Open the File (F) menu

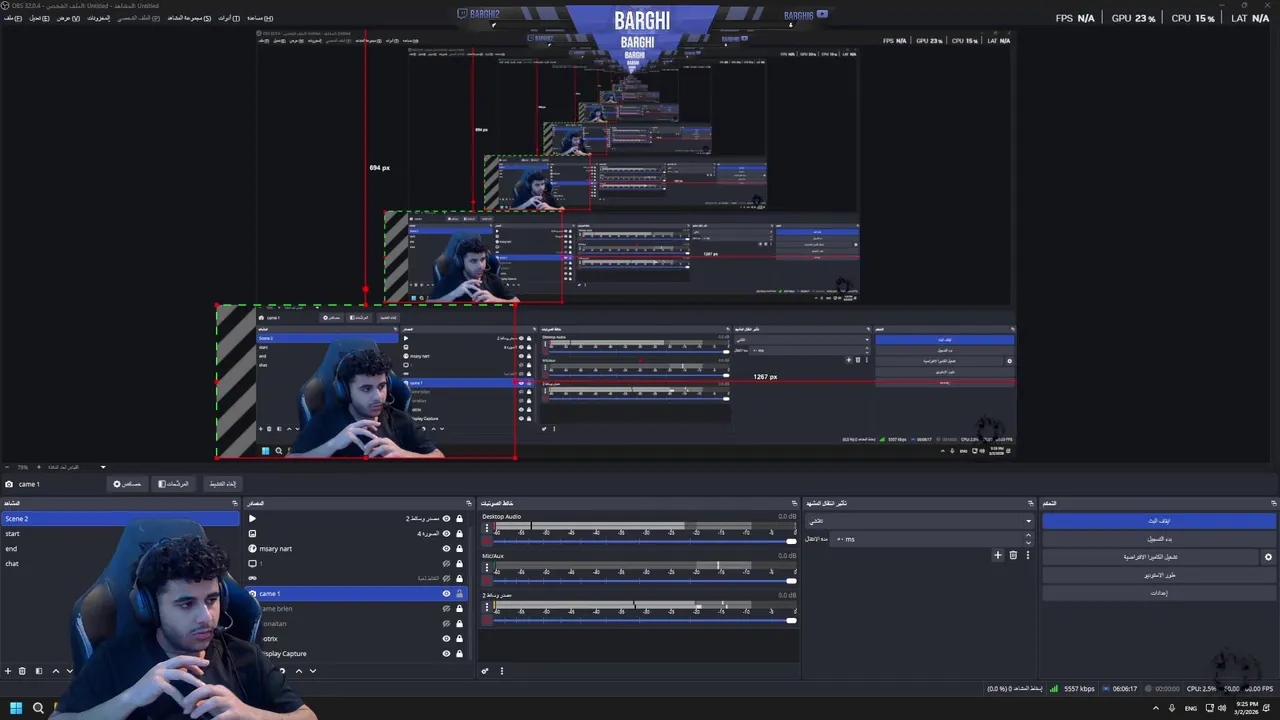tap(12, 18)
